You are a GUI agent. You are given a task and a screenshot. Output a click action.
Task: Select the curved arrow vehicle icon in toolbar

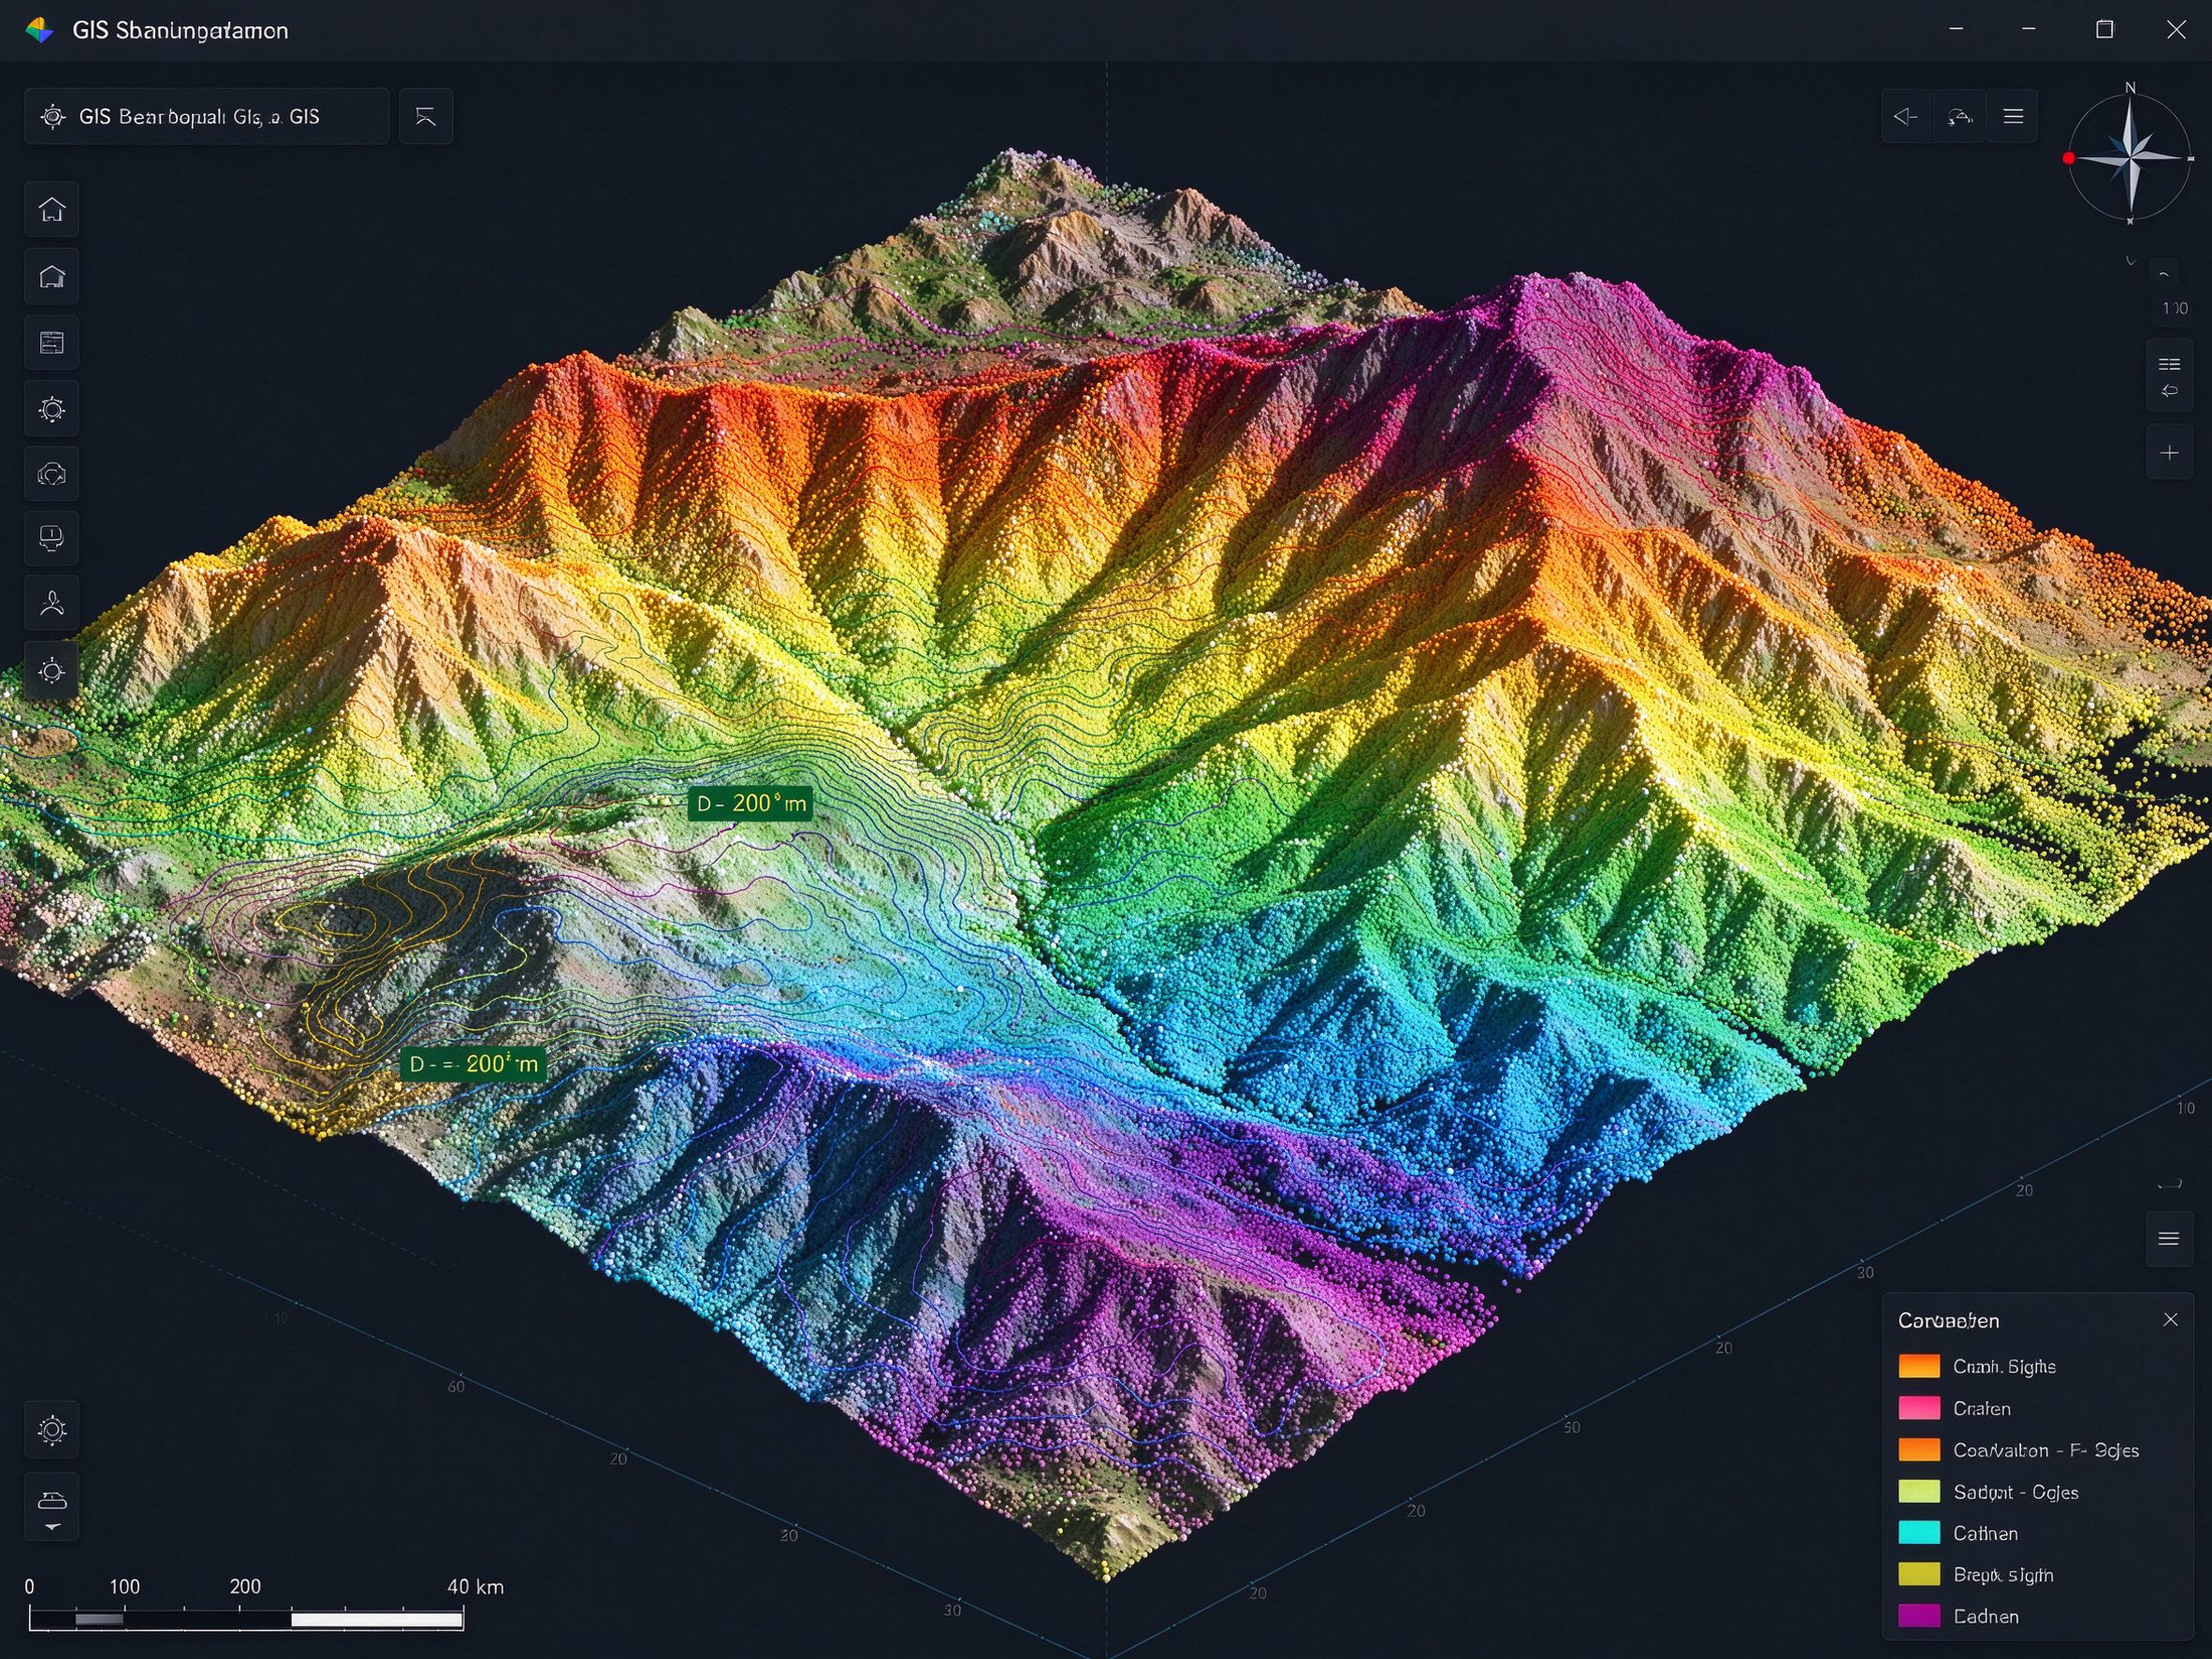coord(1960,117)
